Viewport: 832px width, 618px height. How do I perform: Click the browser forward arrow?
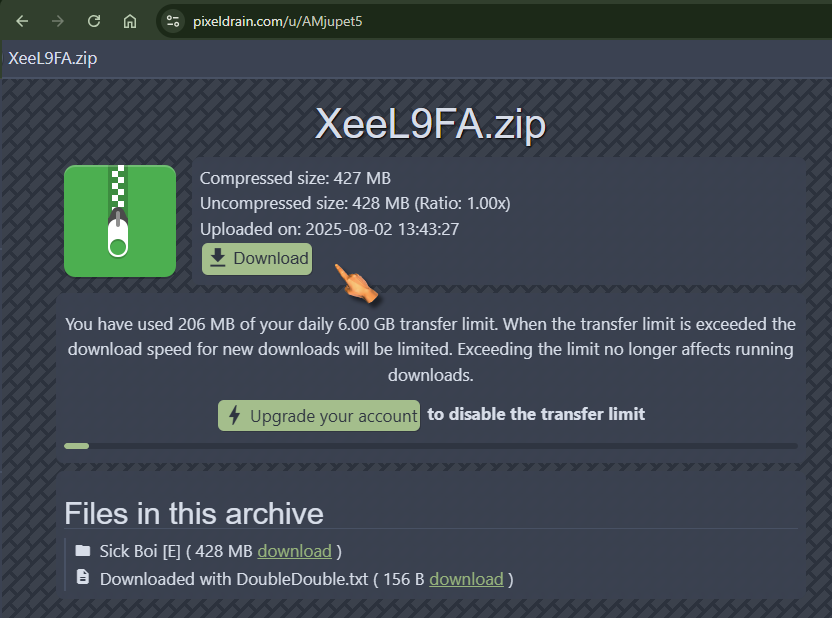pos(58,21)
